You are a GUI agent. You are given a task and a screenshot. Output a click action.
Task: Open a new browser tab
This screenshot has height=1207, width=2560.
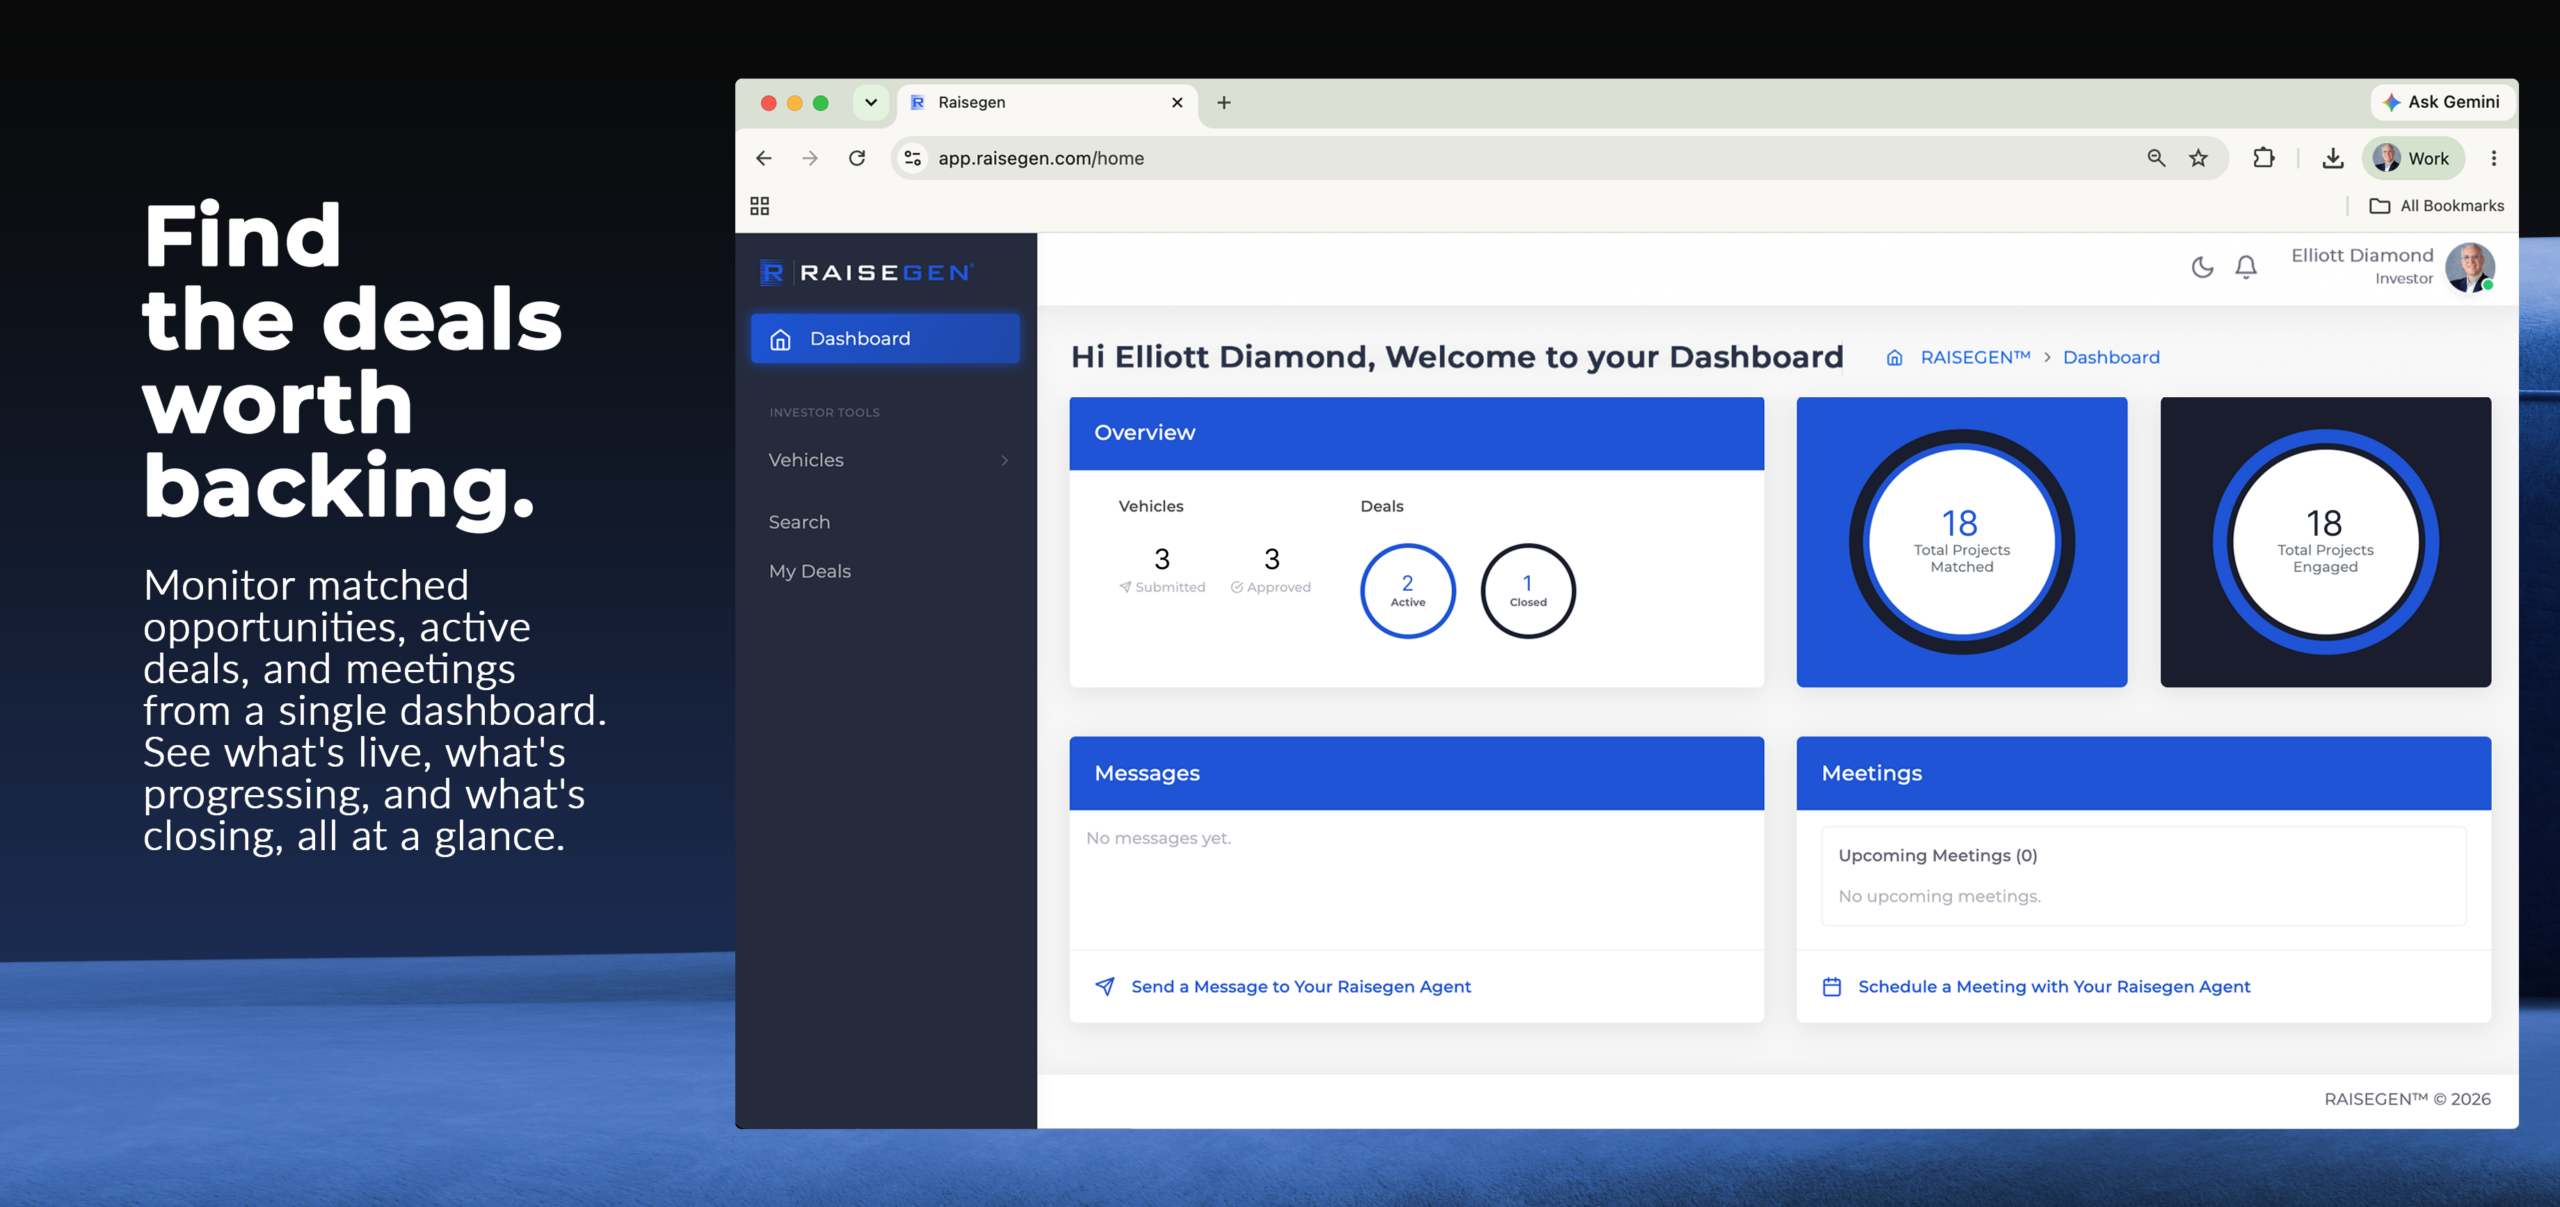tap(1223, 102)
